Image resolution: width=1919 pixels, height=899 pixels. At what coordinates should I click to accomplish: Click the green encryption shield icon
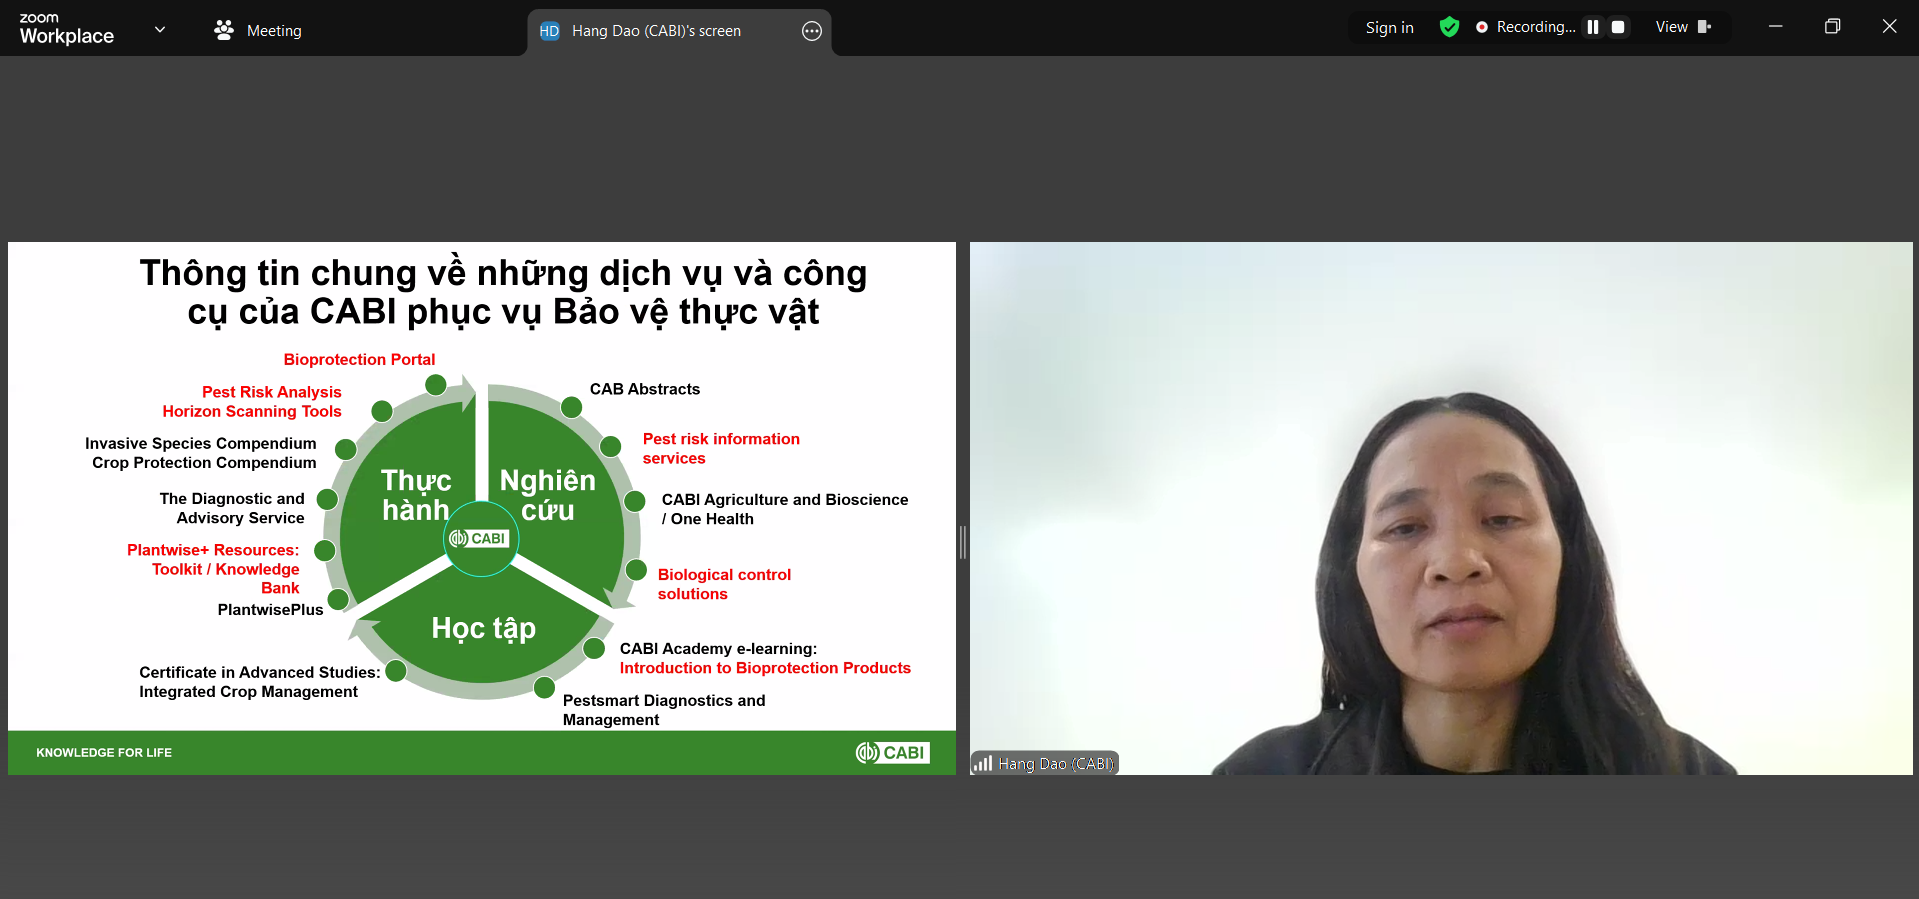coord(1449,27)
